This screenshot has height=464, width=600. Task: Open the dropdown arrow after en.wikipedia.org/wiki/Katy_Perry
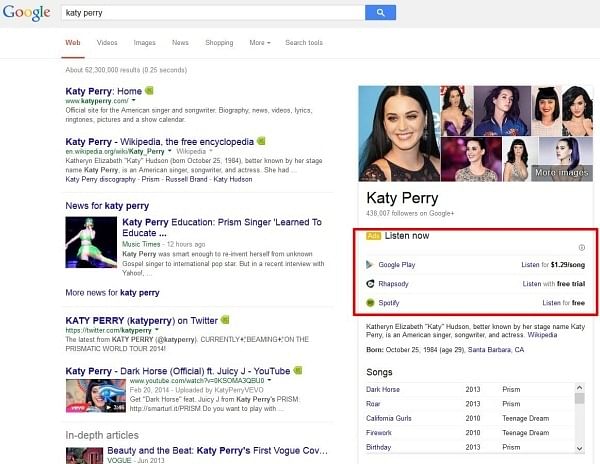click(170, 151)
